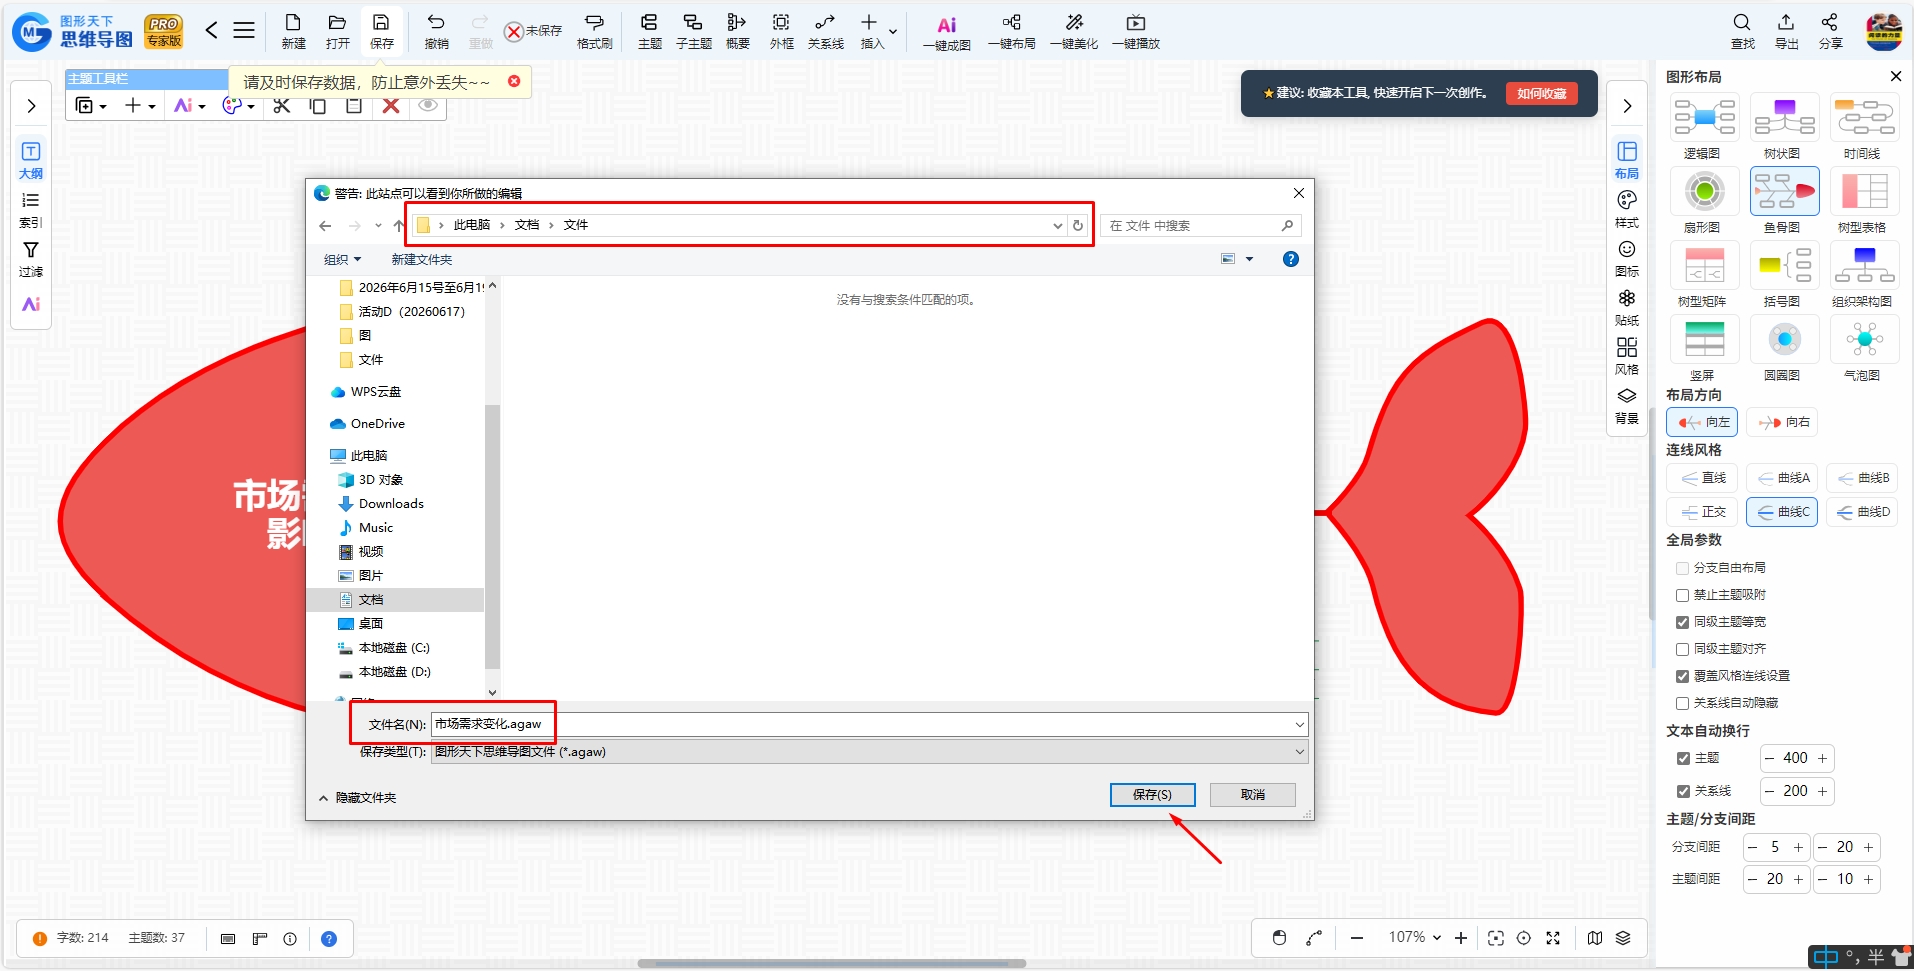Open the 组织 dropdown in the dialog
The height and width of the screenshot is (971, 1914).
[x=342, y=259]
